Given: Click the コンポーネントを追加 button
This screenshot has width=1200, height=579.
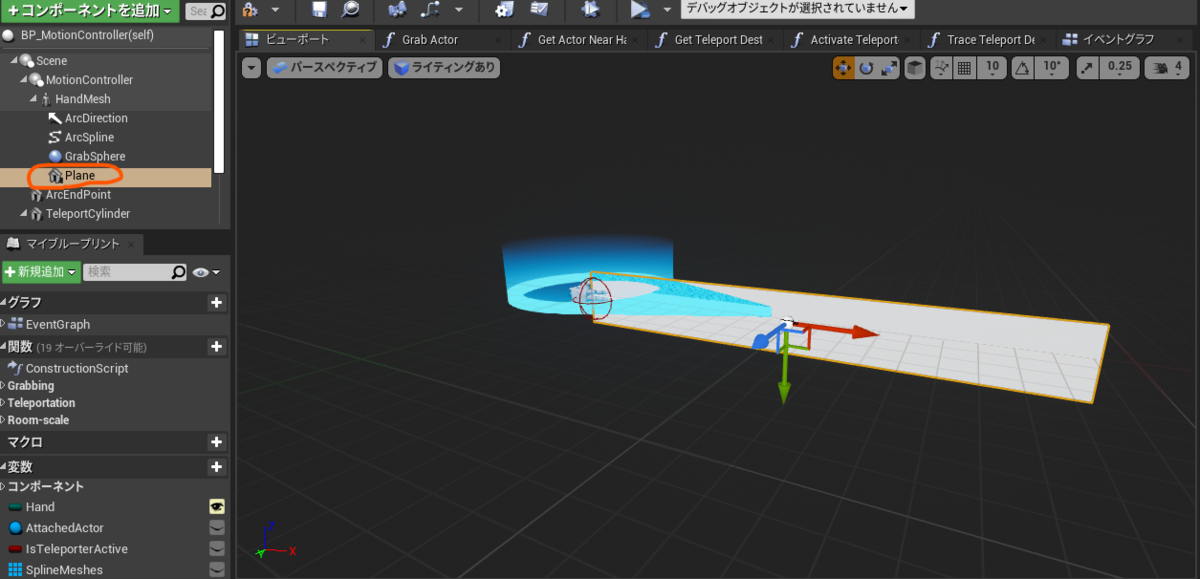Looking at the screenshot, I should pos(90,11).
